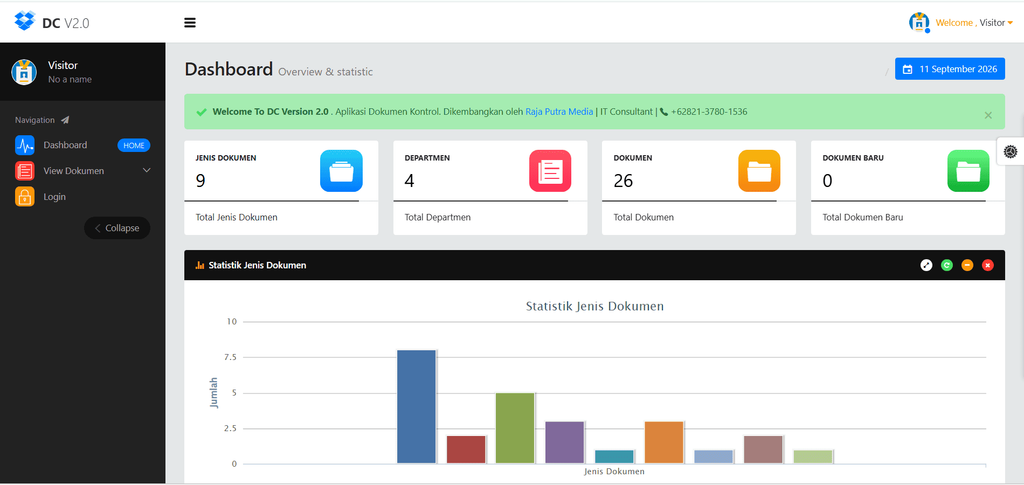Expand the View Dokumen chevron
Viewport: 1024px width, 485px height.
tap(146, 170)
